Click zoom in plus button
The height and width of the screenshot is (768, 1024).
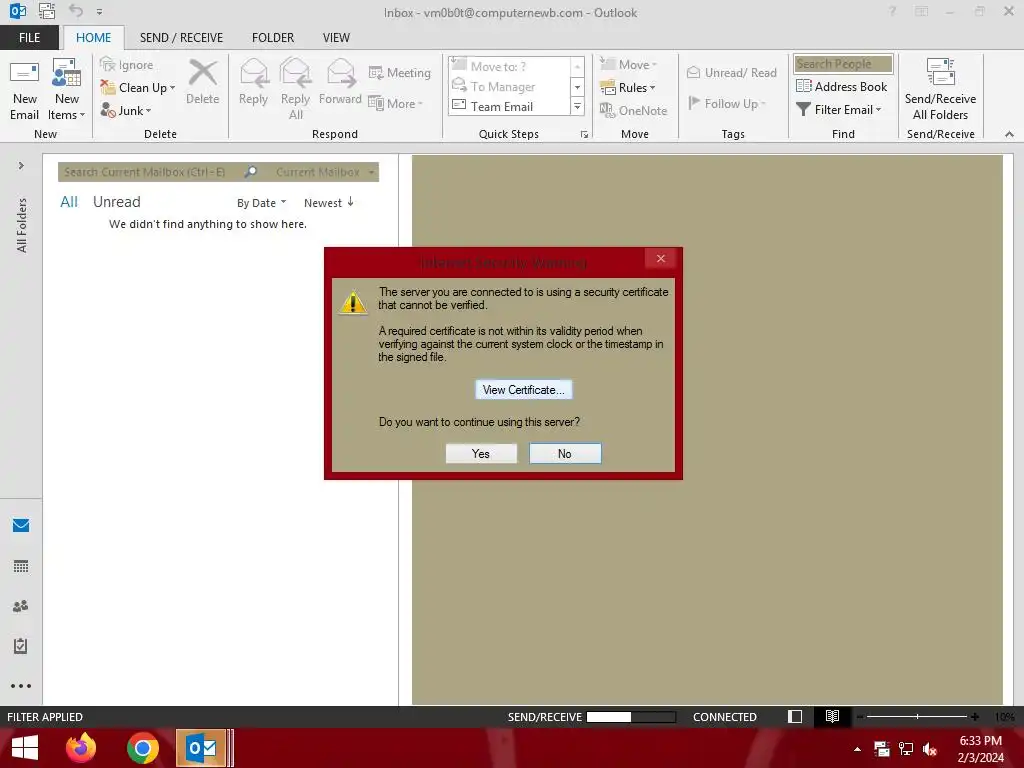pos(975,717)
